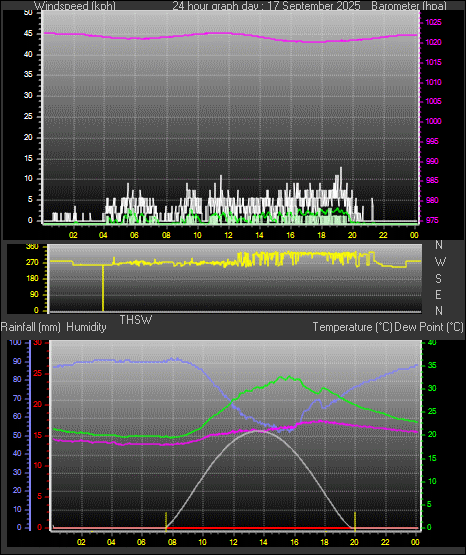Click the W compass direction label
Image resolution: width=466 pixels, height=555 pixels.
pos(440,262)
